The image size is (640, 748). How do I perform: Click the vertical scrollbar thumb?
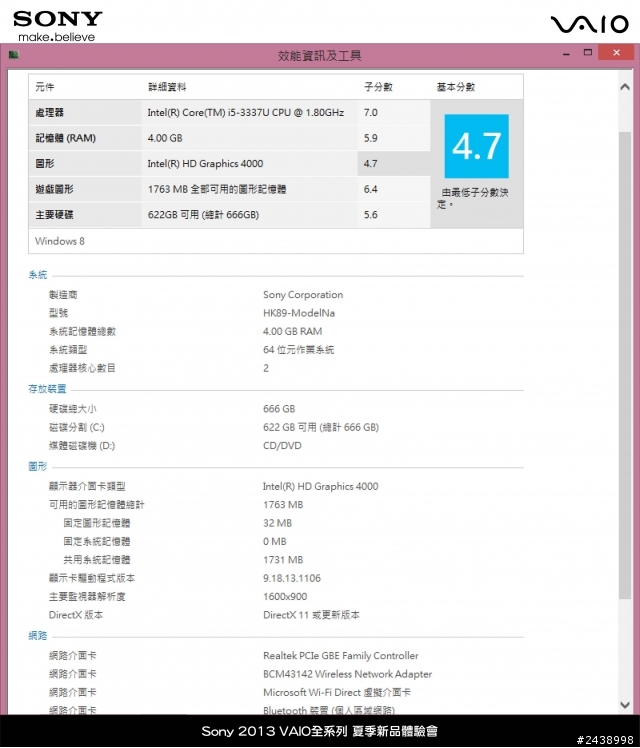tap(625, 365)
